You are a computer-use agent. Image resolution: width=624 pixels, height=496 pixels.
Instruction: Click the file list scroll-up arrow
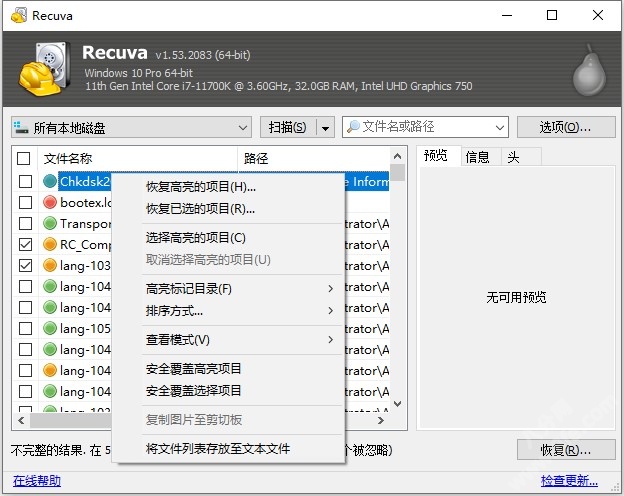pyautogui.click(x=397, y=156)
